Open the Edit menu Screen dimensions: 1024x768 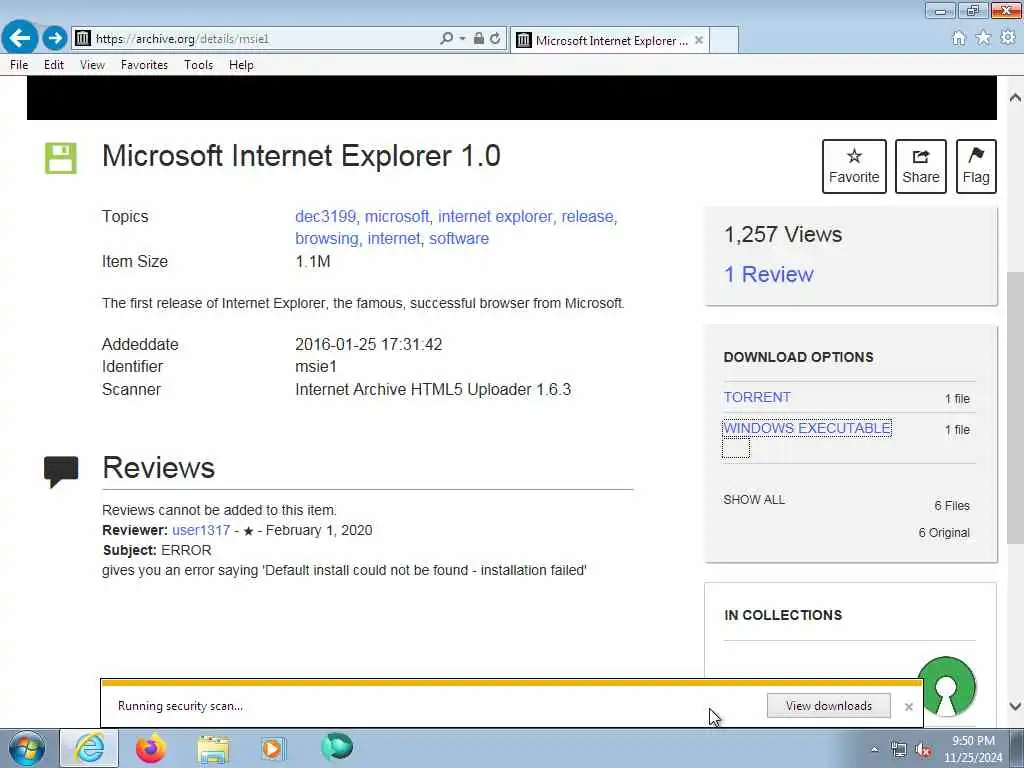[54, 65]
